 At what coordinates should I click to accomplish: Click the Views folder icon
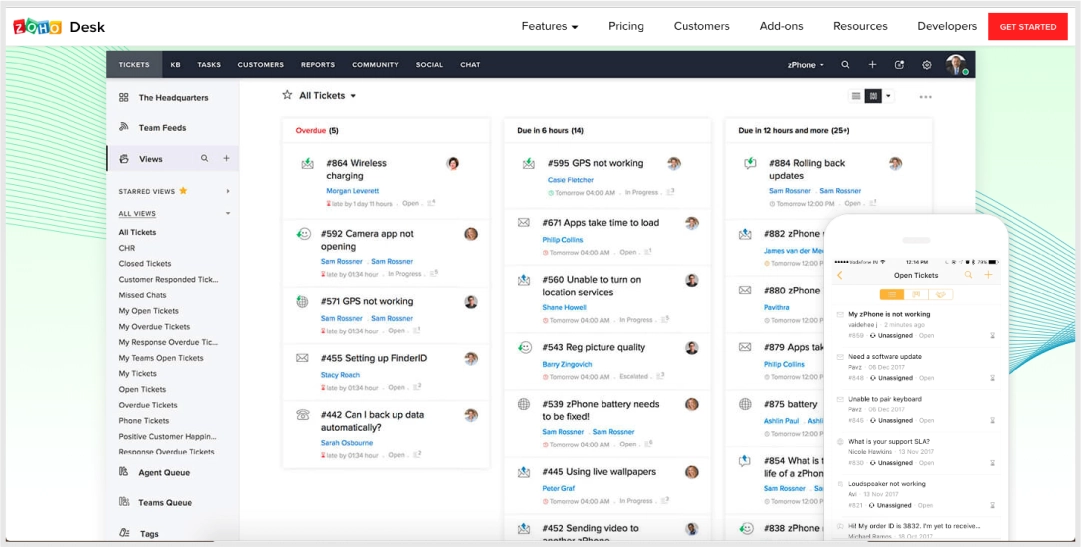[123, 159]
